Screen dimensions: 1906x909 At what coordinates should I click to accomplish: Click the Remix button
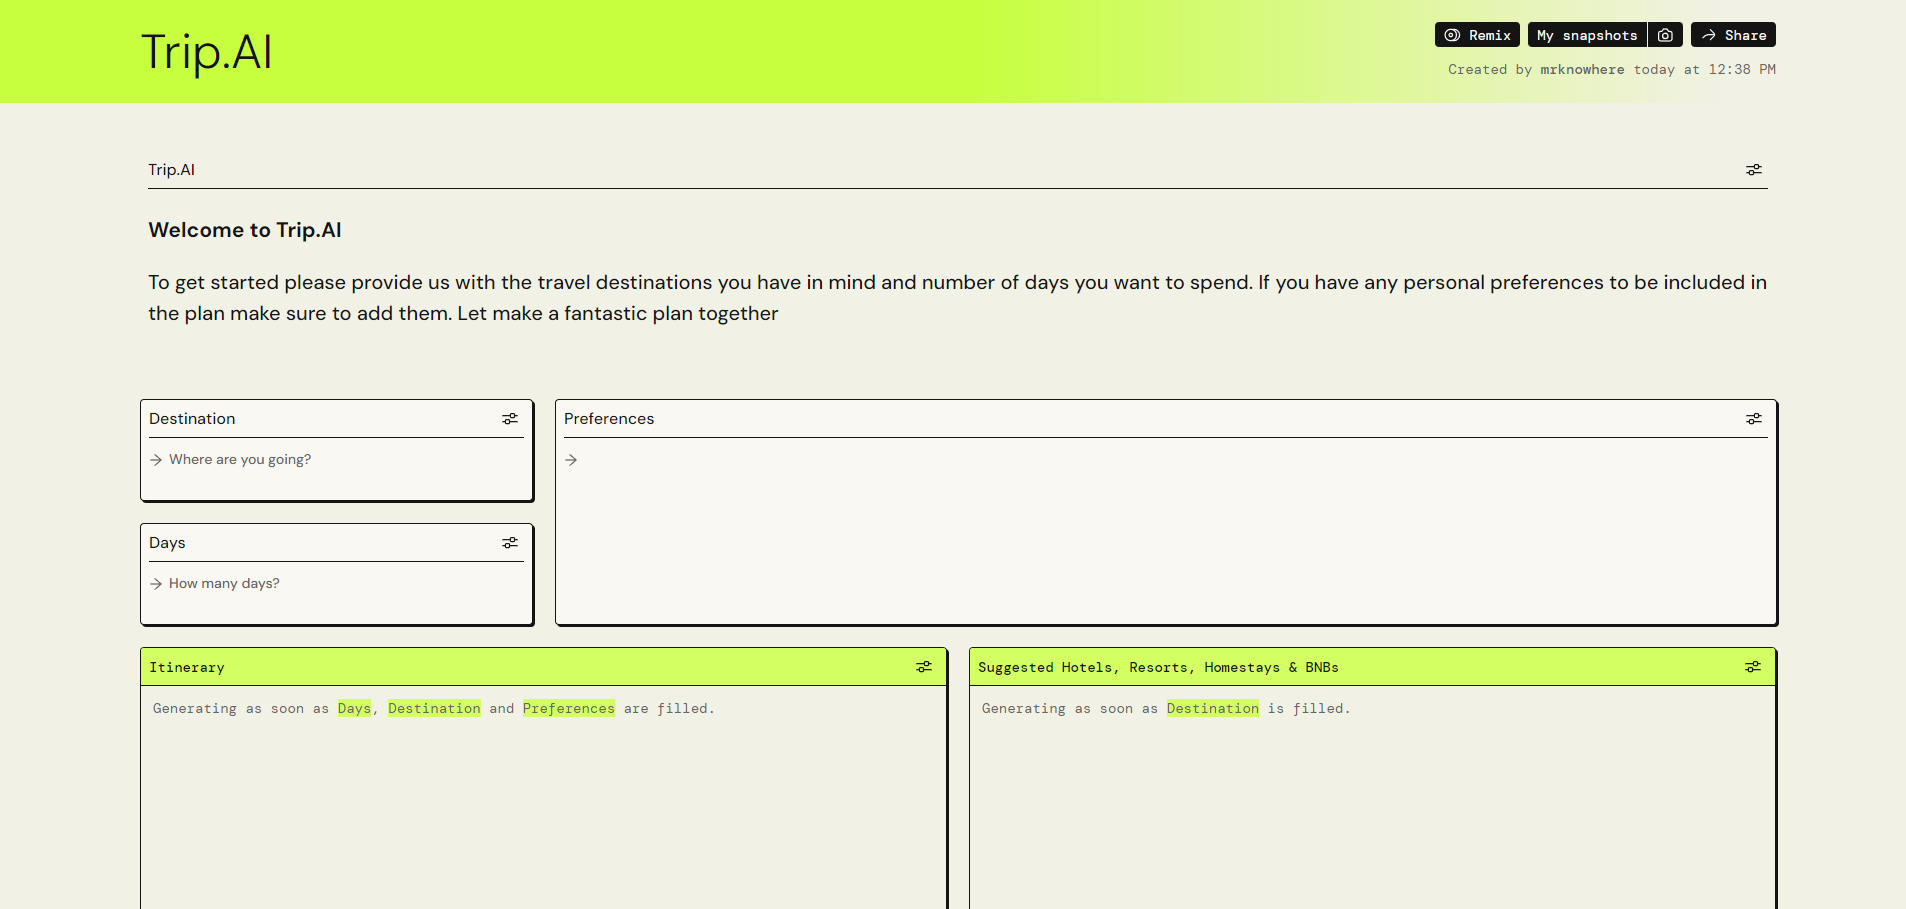click(x=1477, y=35)
